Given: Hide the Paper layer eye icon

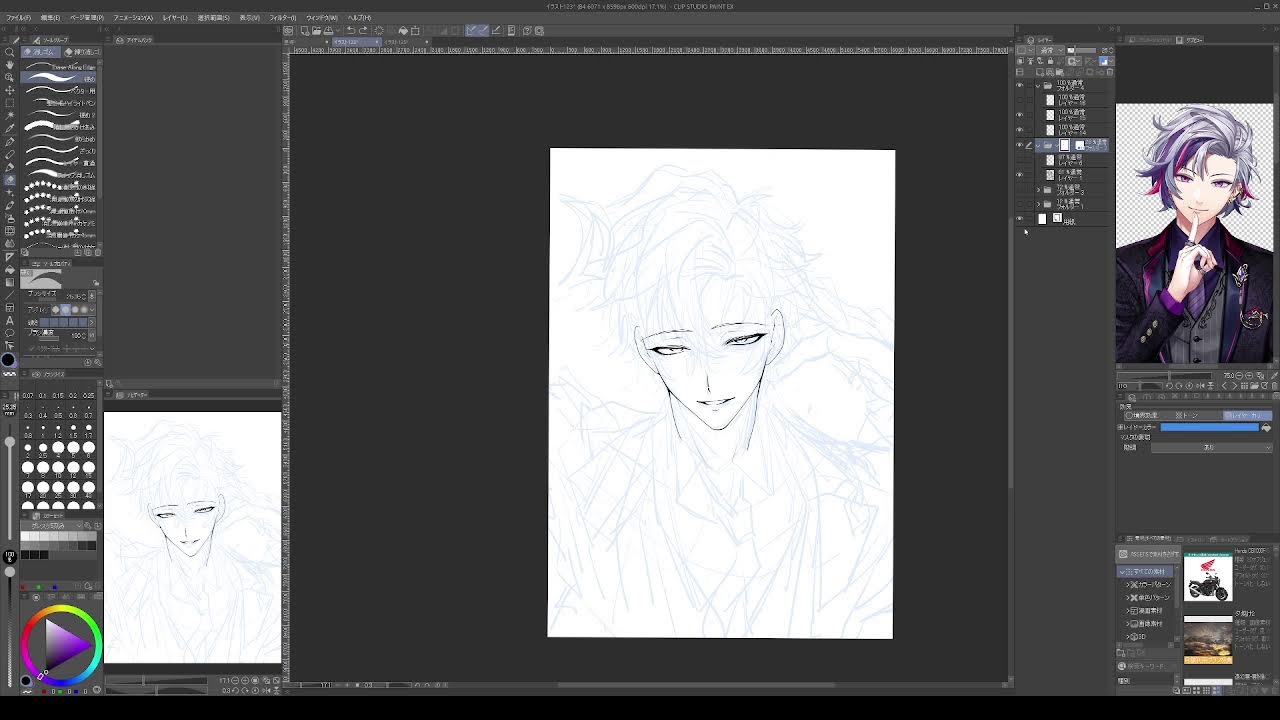Looking at the screenshot, I should coord(1020,219).
